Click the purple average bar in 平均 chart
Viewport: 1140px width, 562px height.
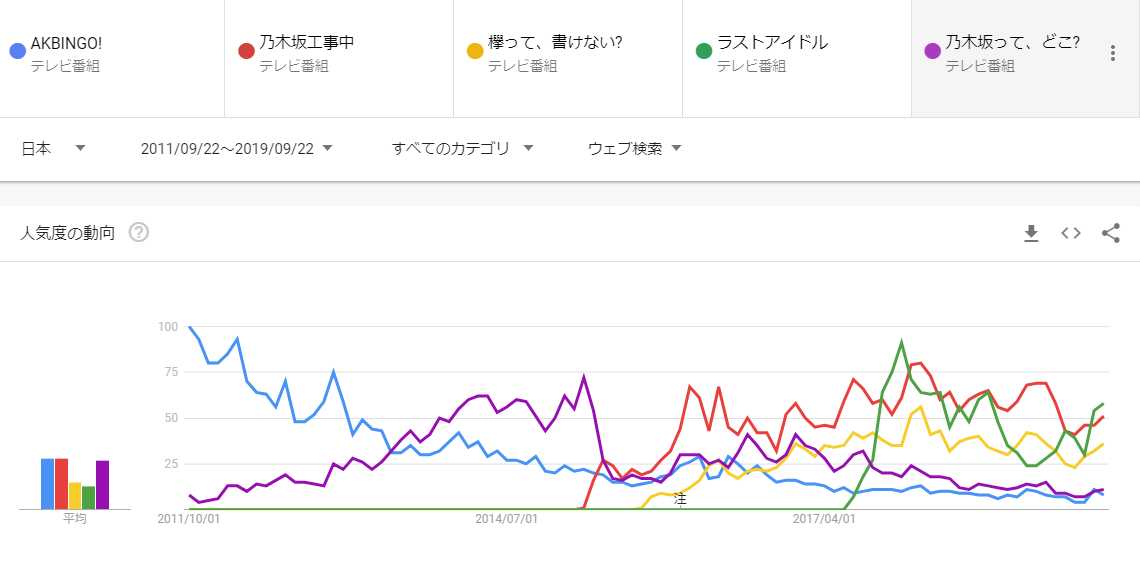[x=102, y=485]
